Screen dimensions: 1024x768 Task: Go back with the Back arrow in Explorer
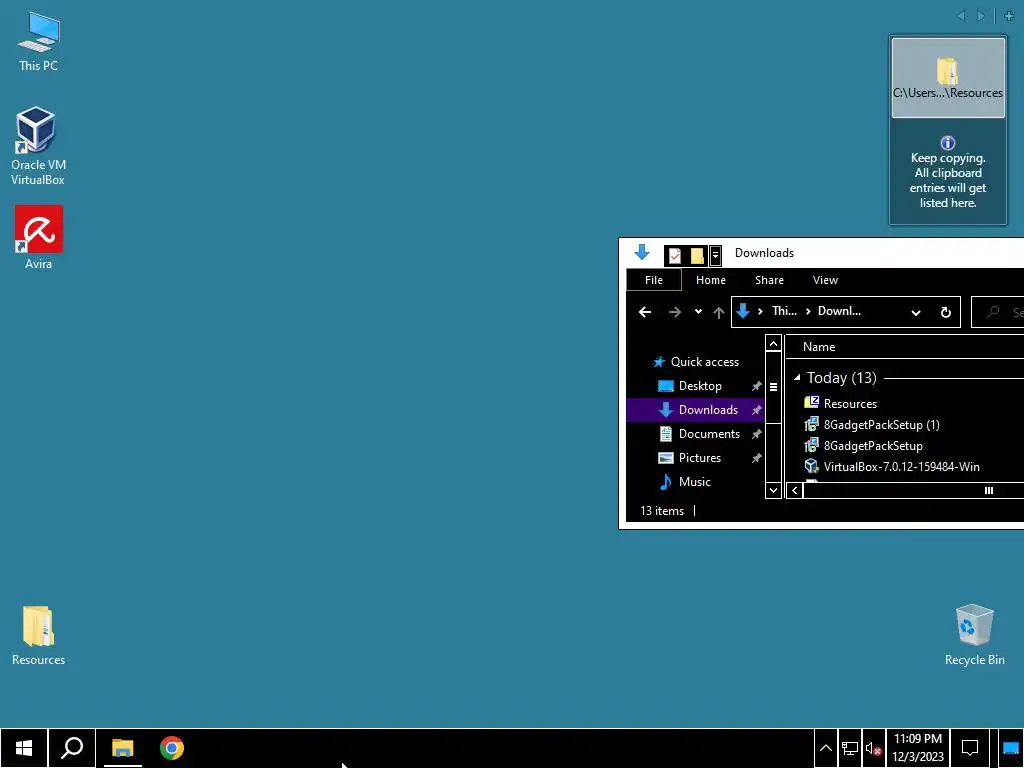coord(645,312)
